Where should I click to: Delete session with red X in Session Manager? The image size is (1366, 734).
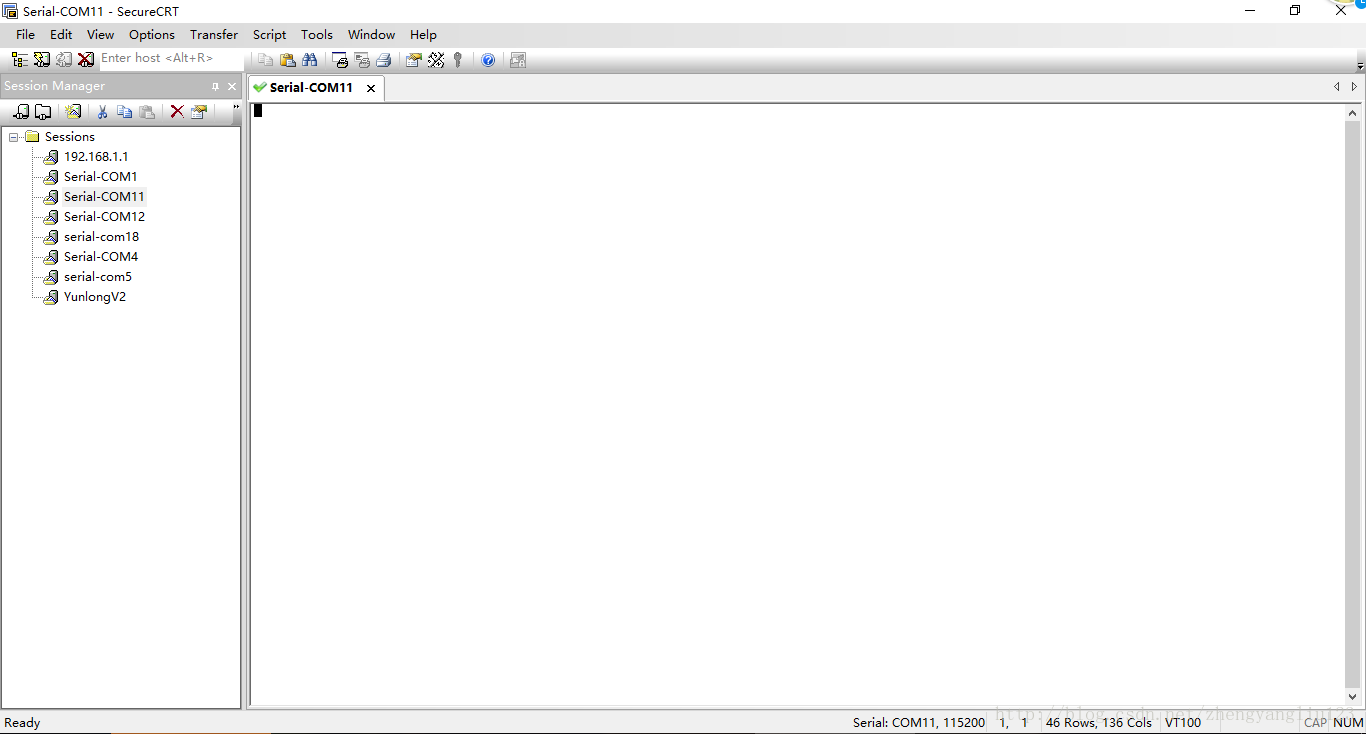point(177,112)
